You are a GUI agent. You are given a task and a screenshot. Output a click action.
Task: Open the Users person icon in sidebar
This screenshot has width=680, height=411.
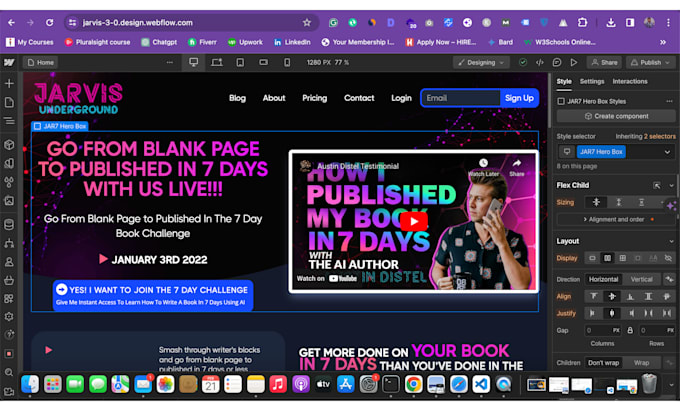tap(9, 262)
